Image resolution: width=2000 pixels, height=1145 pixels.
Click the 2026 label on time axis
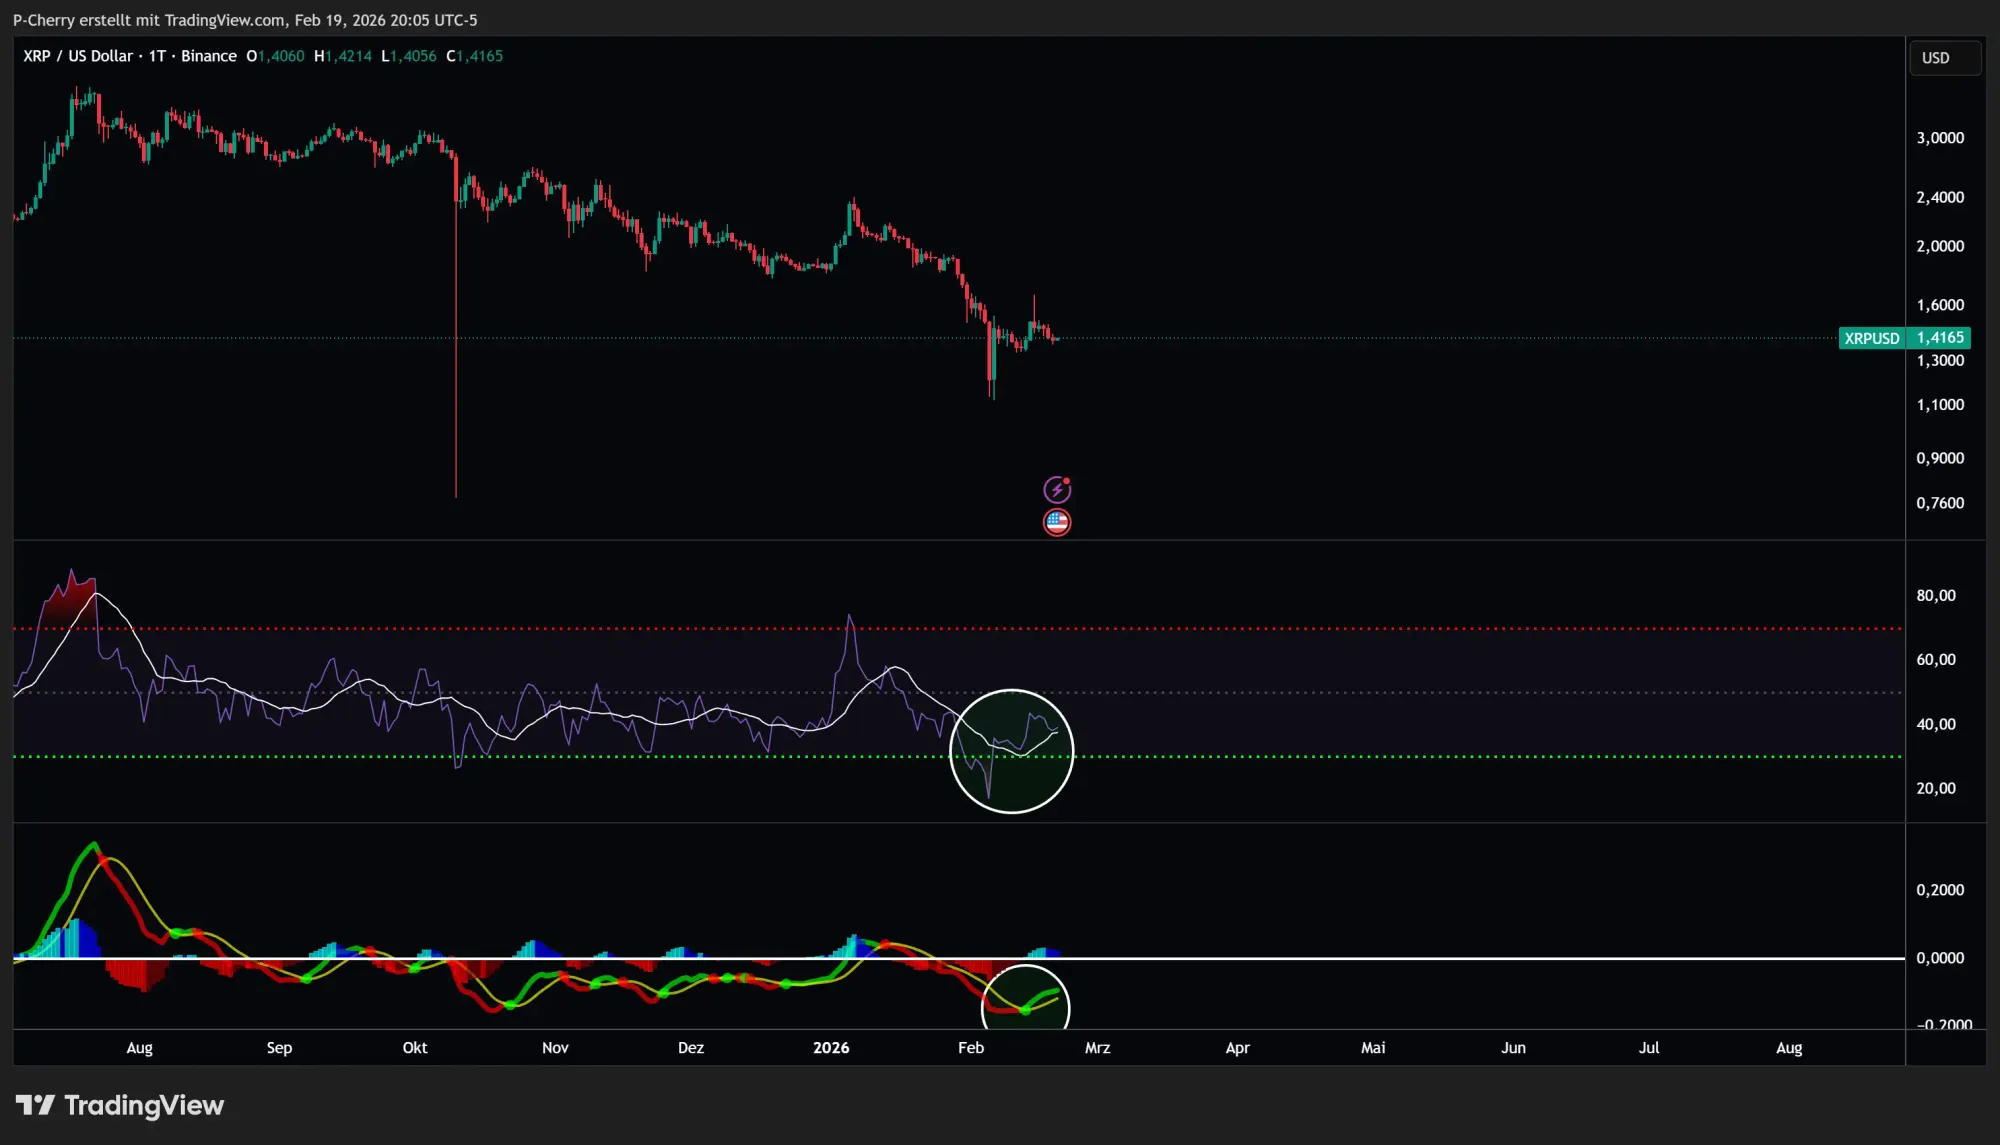[831, 1048]
